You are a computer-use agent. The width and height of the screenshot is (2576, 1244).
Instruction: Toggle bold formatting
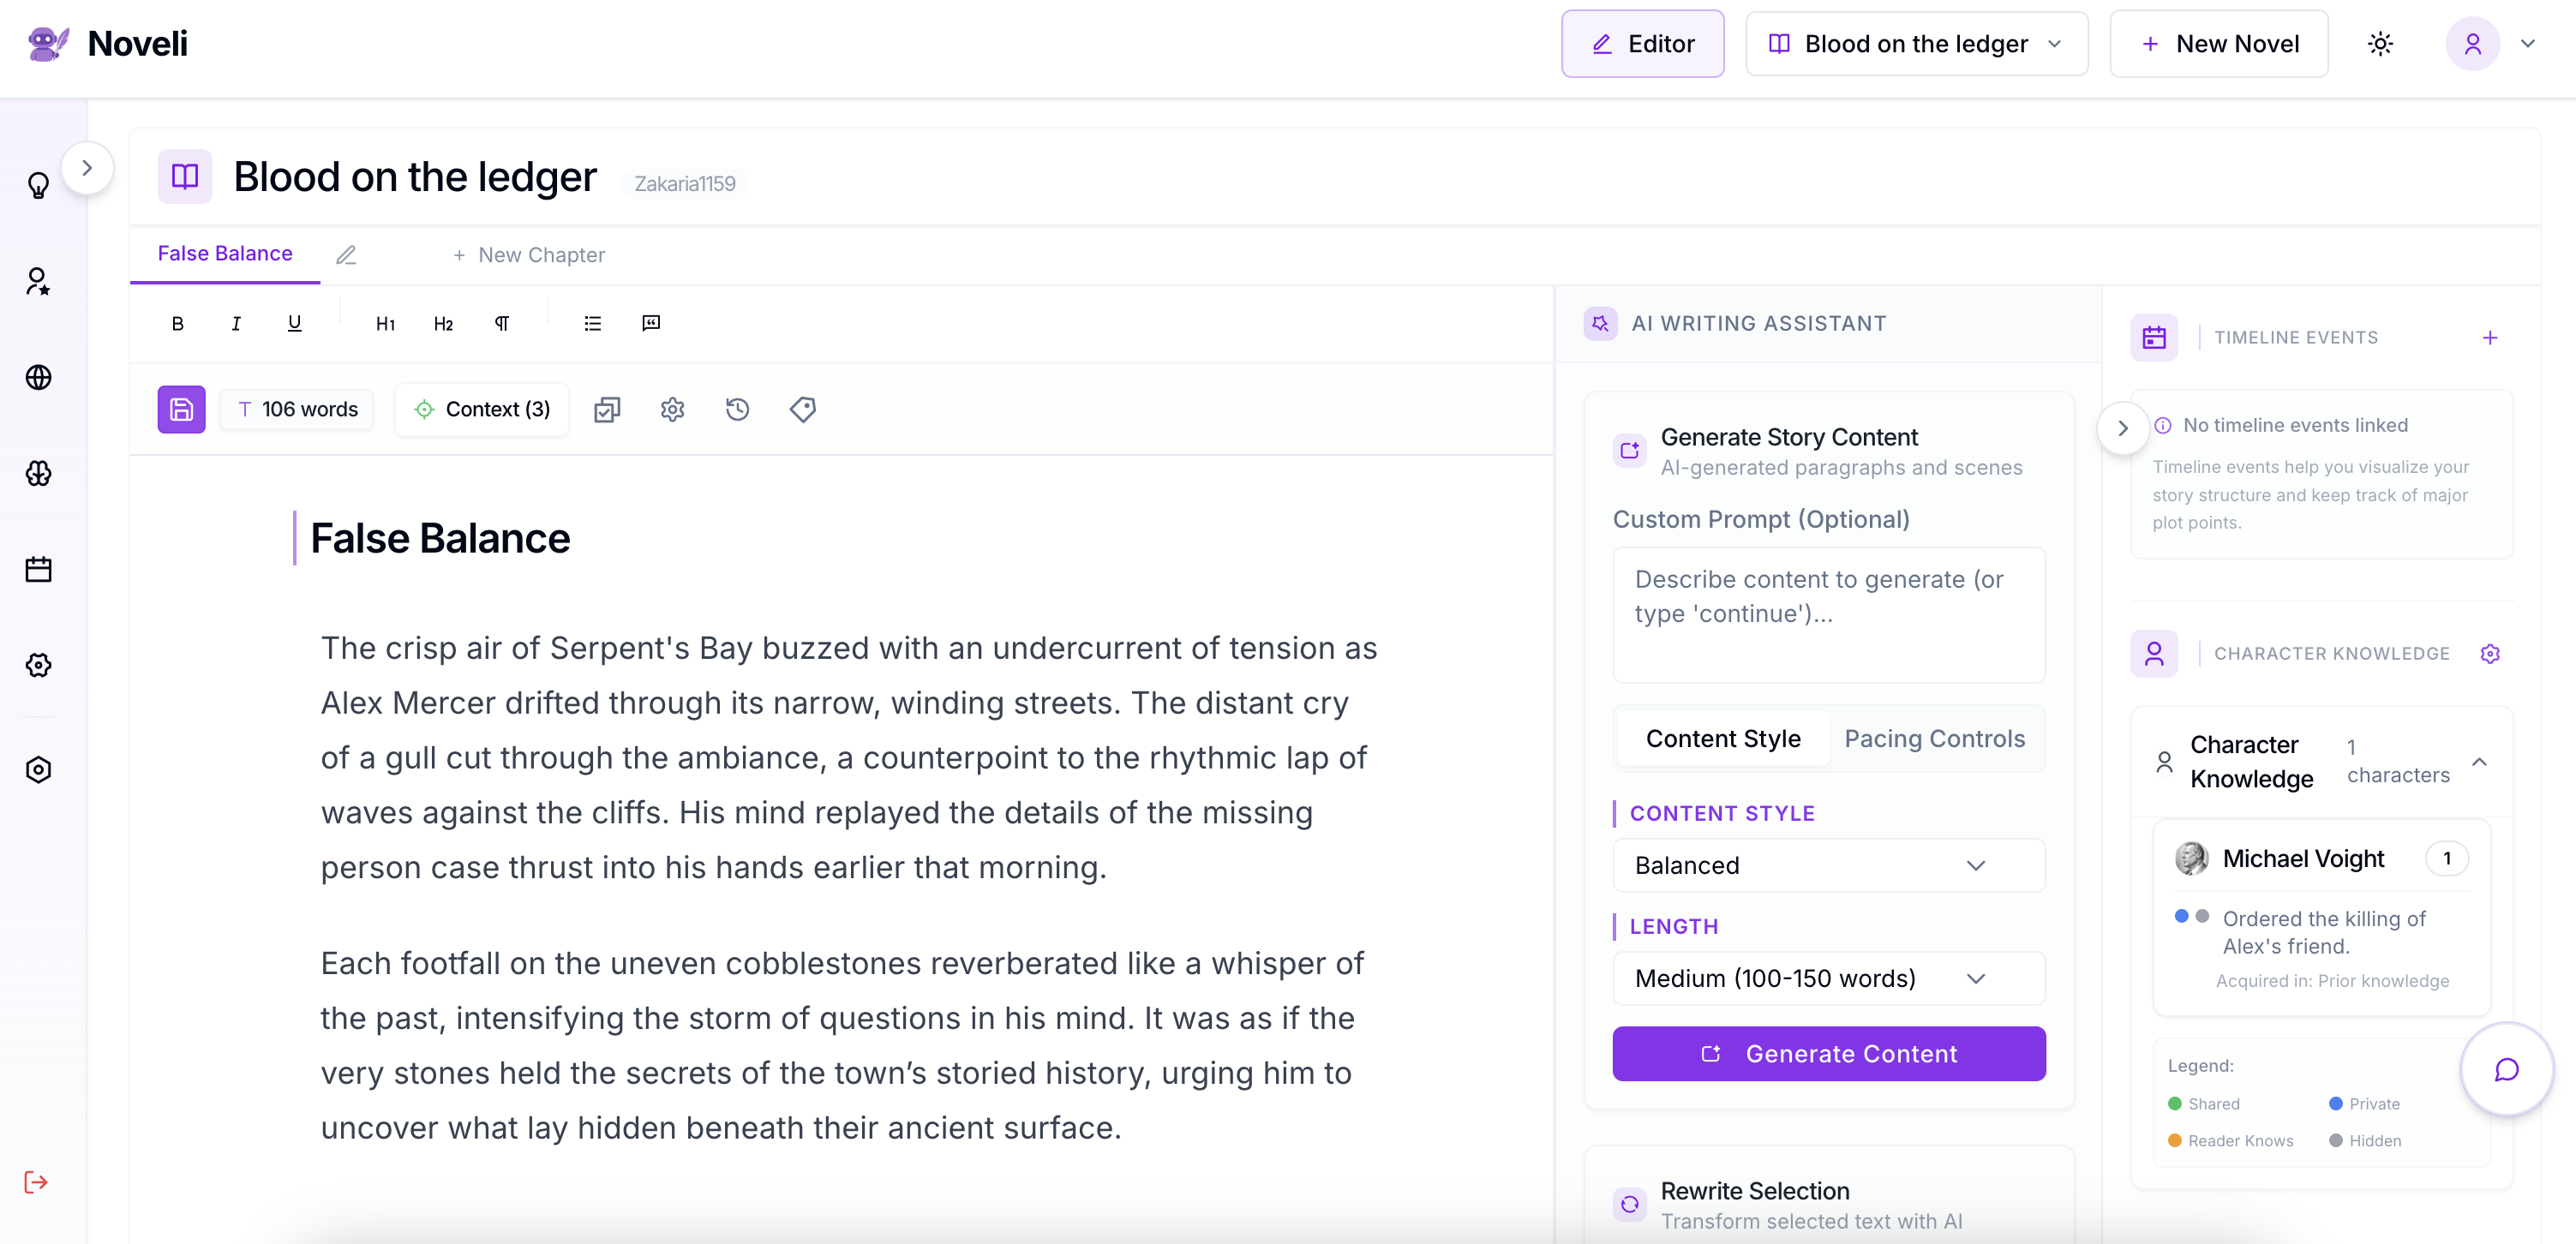(x=177, y=323)
